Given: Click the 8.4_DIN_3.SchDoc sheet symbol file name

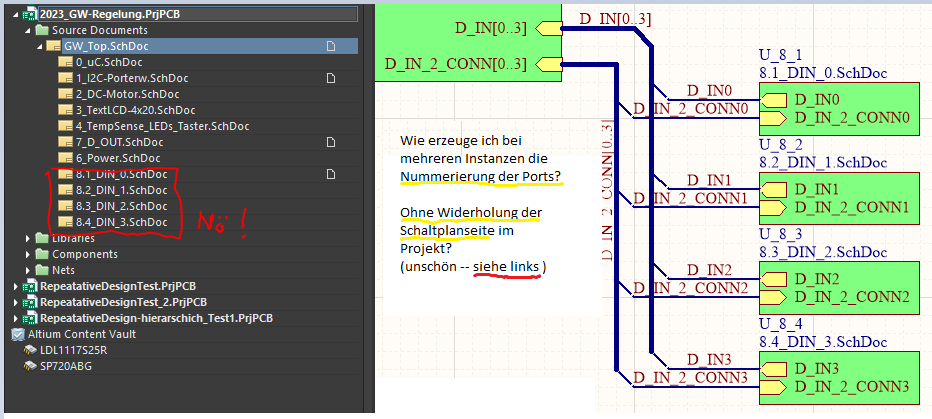Looking at the screenshot, I should pos(823,342).
